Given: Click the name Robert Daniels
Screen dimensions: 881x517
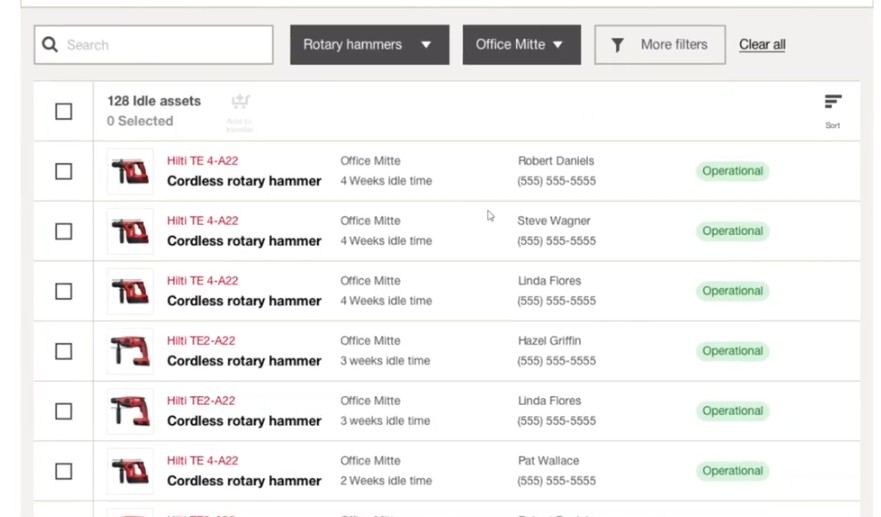Looking at the screenshot, I should tap(556, 161).
